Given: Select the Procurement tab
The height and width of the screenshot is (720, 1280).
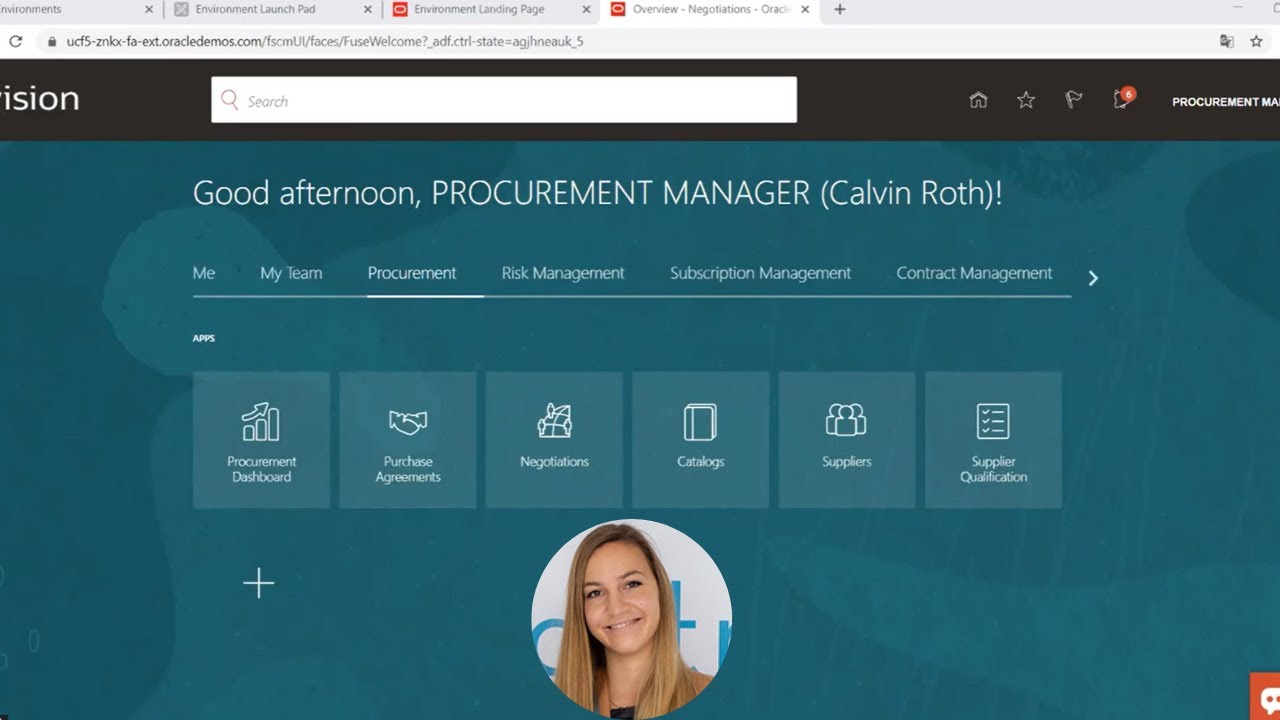Looking at the screenshot, I should pos(412,273).
